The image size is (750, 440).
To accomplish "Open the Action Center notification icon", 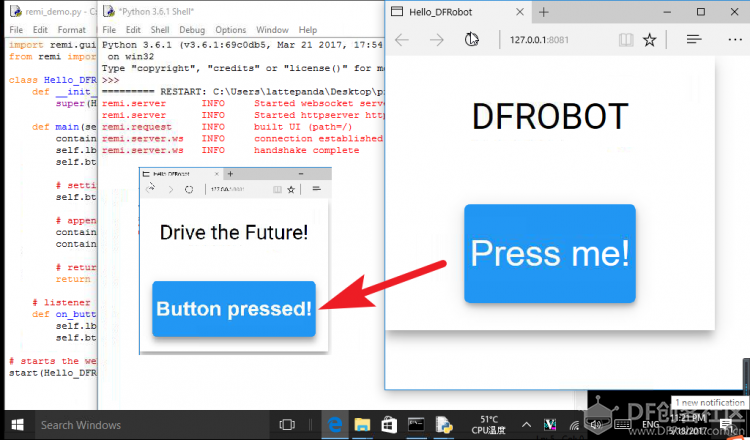I will (726, 425).
